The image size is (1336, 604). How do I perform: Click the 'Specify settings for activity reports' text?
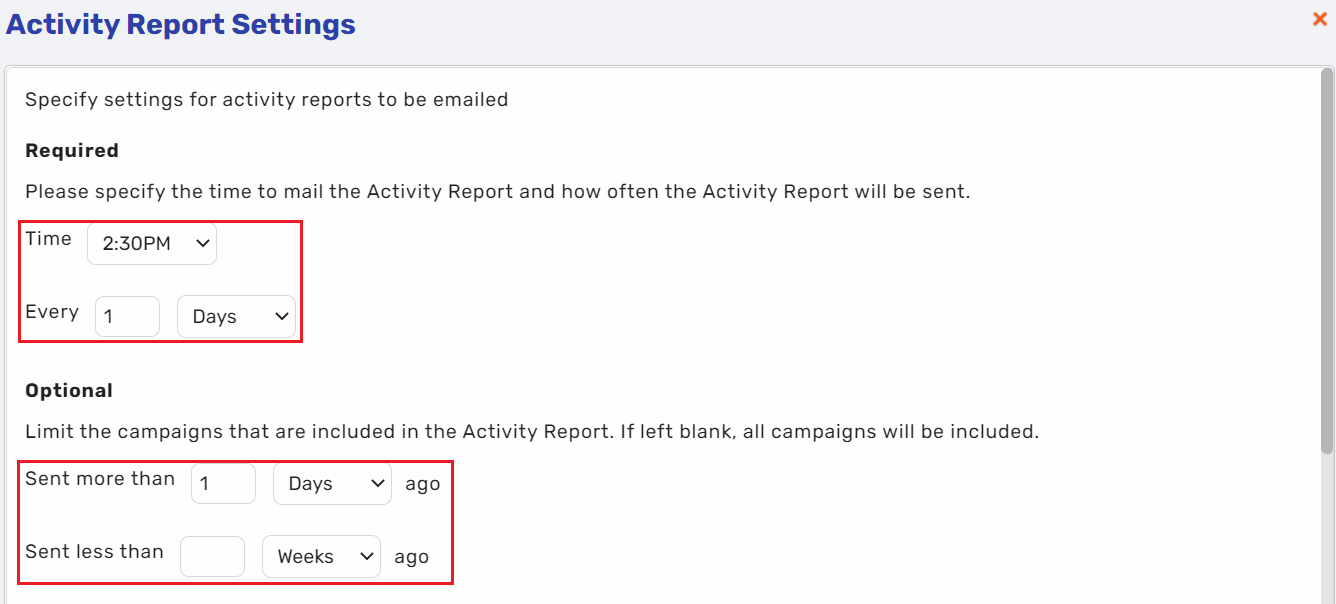[267, 99]
